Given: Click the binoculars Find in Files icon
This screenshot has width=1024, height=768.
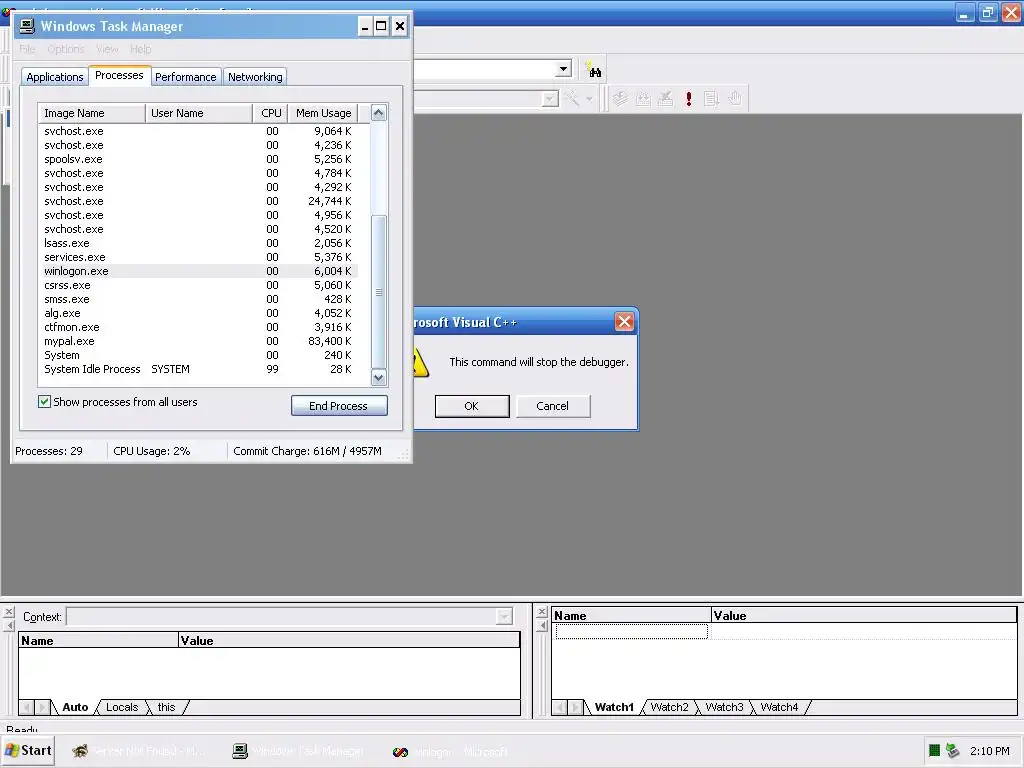Looking at the screenshot, I should (594, 70).
